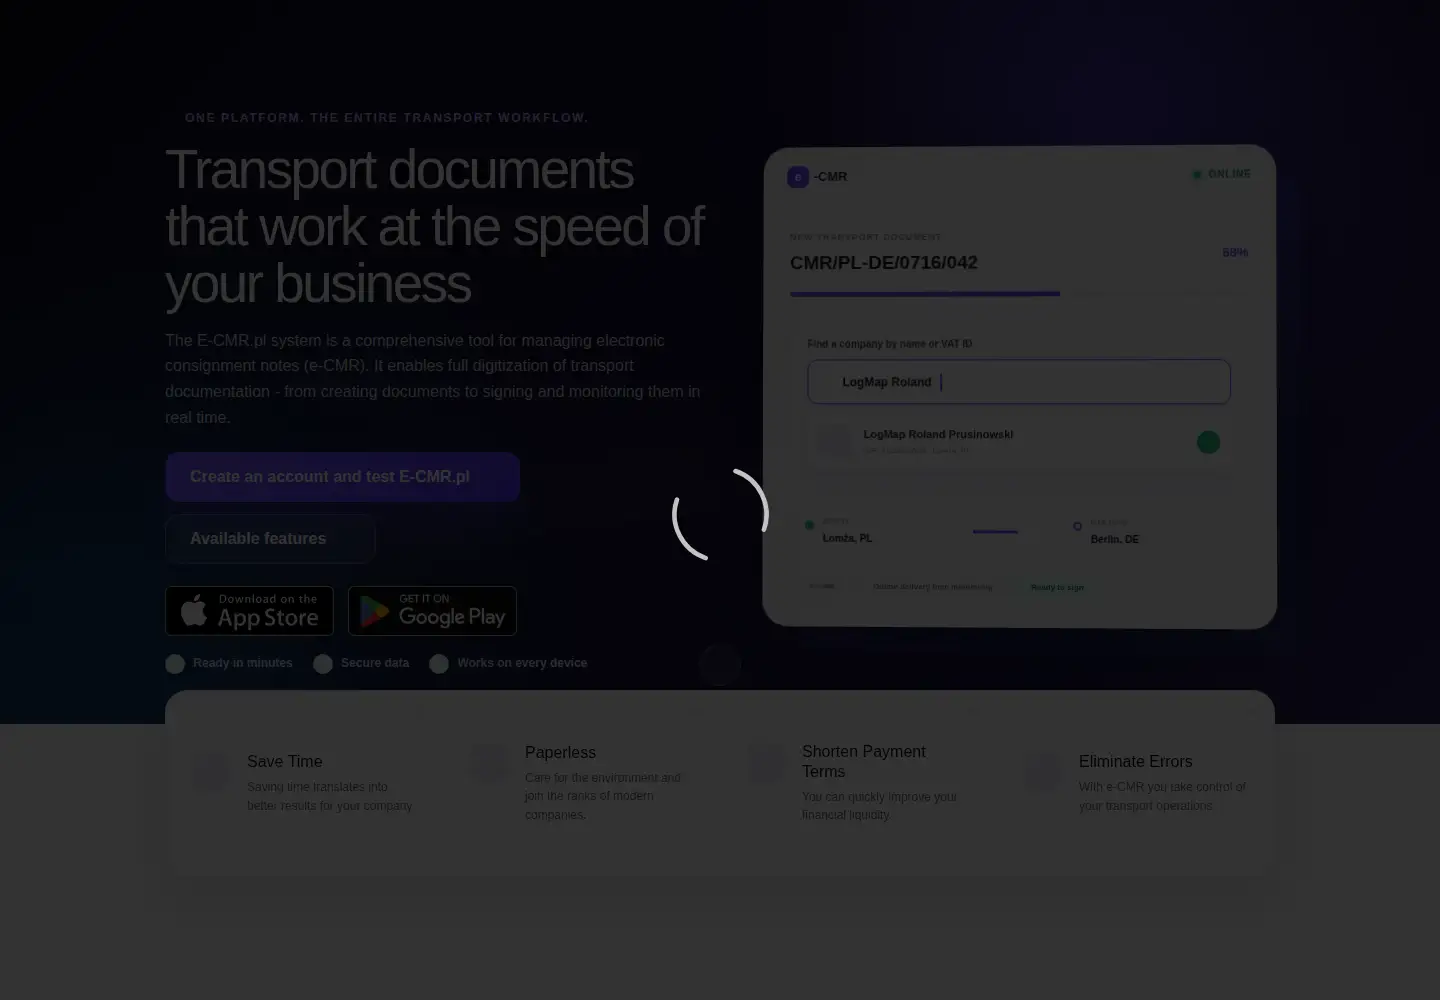Click the green check circle beside LogMap Roland Prusinowski

pos(1208,442)
